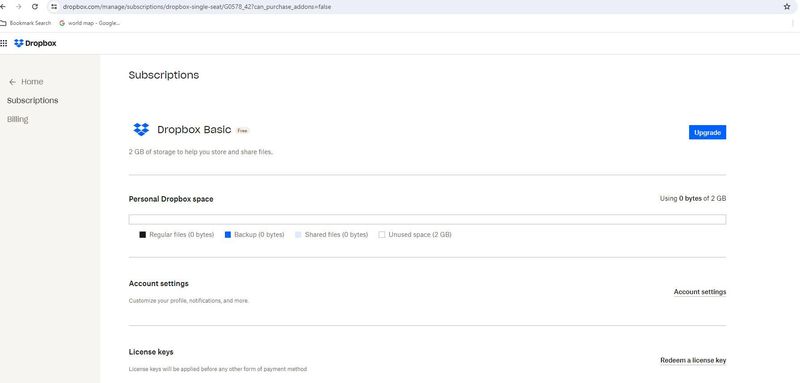Click 'Using 0 bytes of 2 GB' text

693,199
